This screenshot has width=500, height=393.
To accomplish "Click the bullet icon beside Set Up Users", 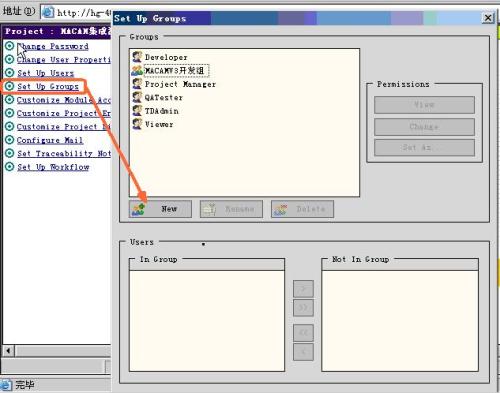I will [x=10, y=73].
